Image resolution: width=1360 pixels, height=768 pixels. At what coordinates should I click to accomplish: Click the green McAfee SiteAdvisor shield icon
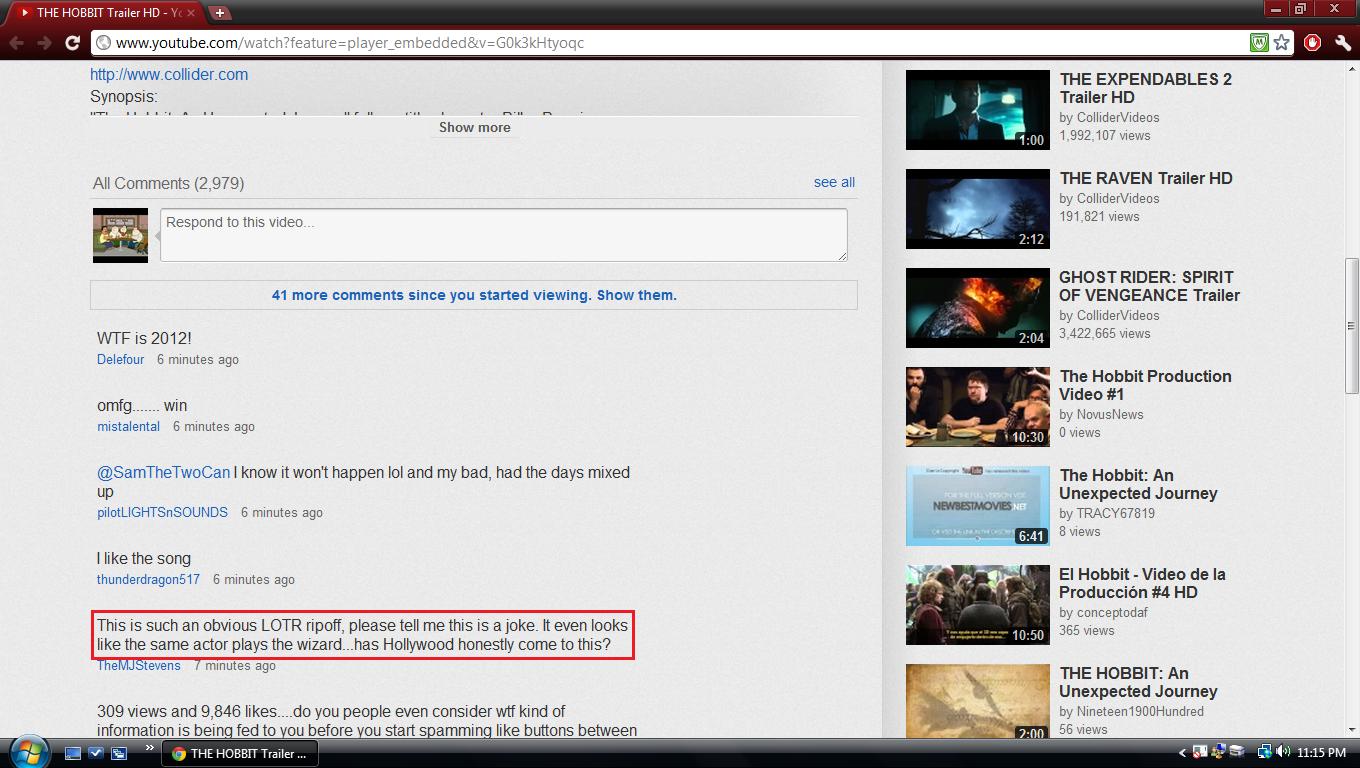click(x=1259, y=43)
